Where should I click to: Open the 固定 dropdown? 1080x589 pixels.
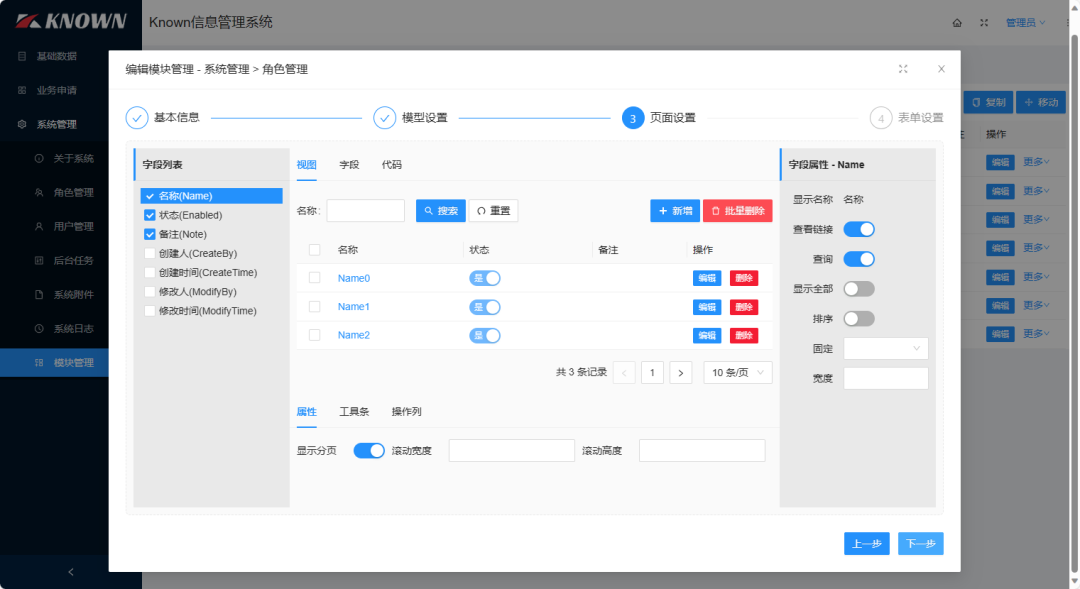tap(886, 348)
